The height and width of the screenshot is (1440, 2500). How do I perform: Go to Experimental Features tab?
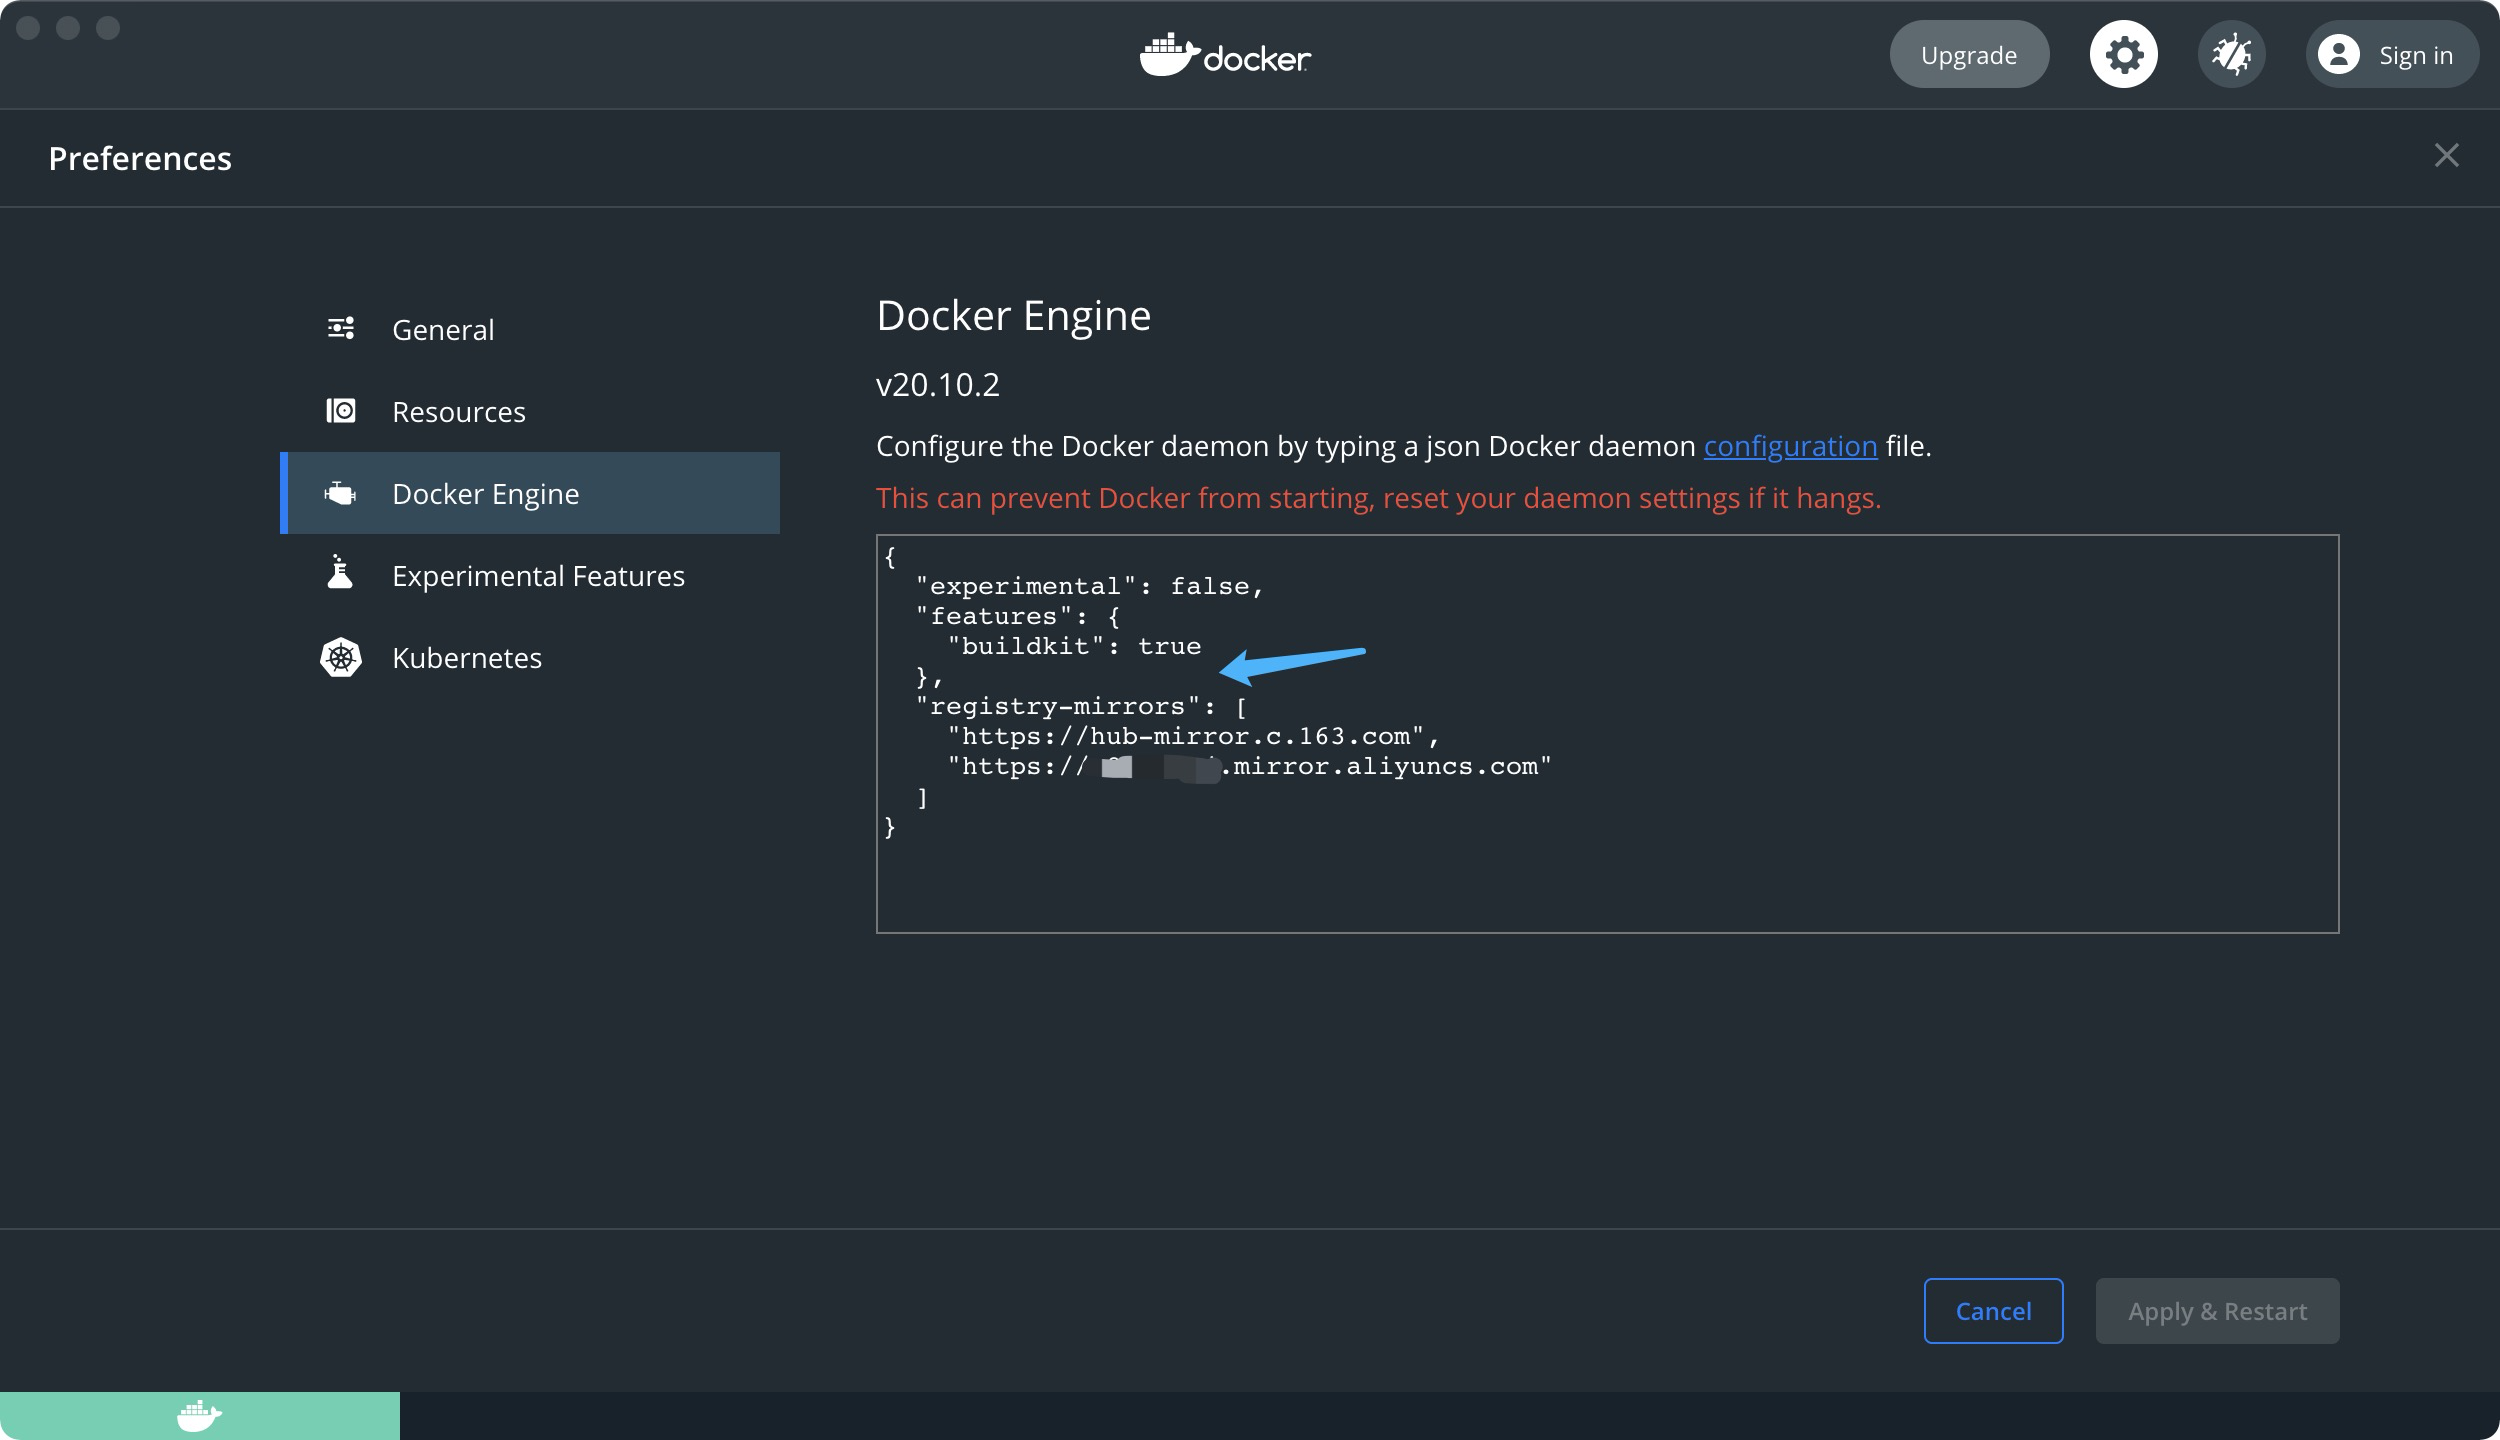click(530, 575)
